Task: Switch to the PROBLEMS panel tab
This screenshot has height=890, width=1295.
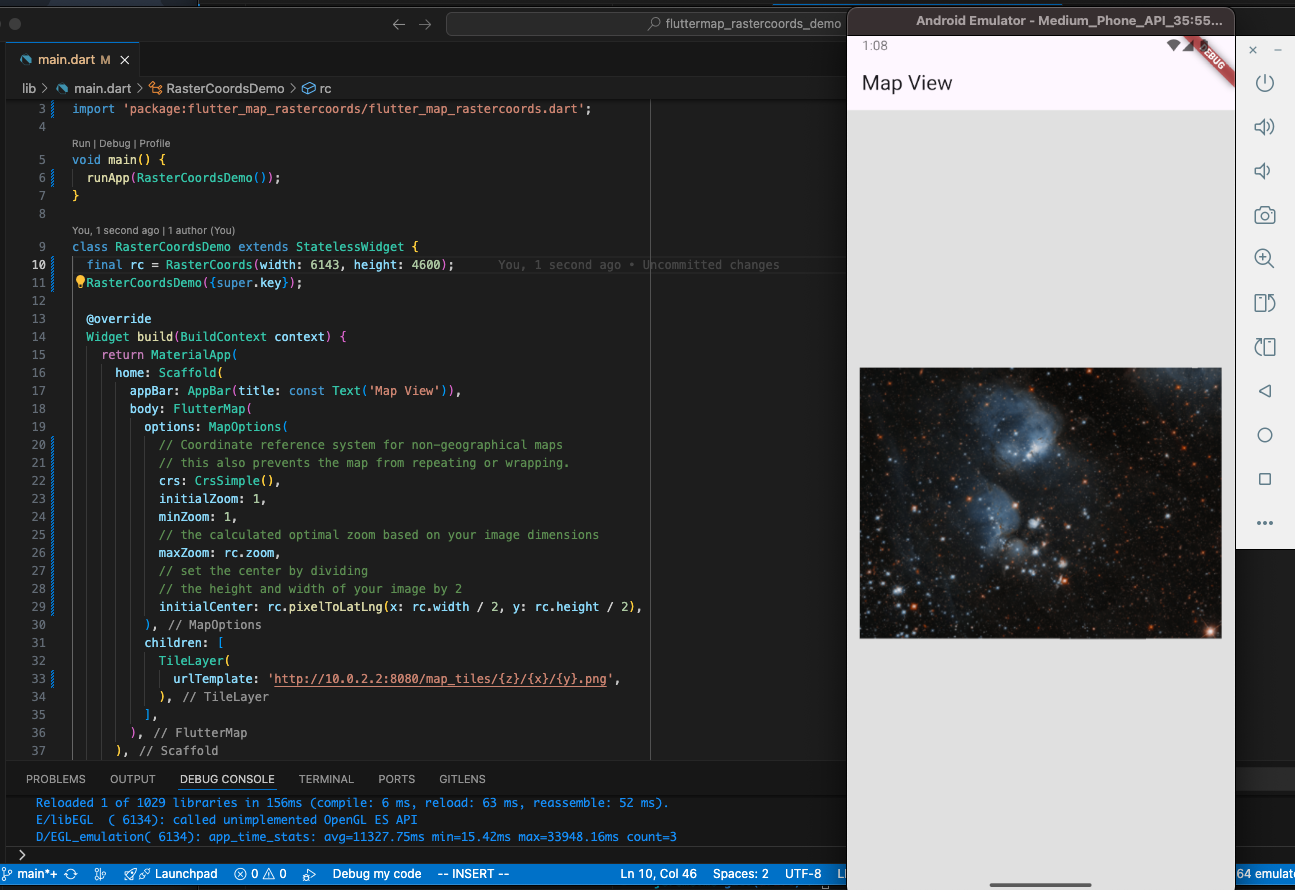Action: click(56, 779)
